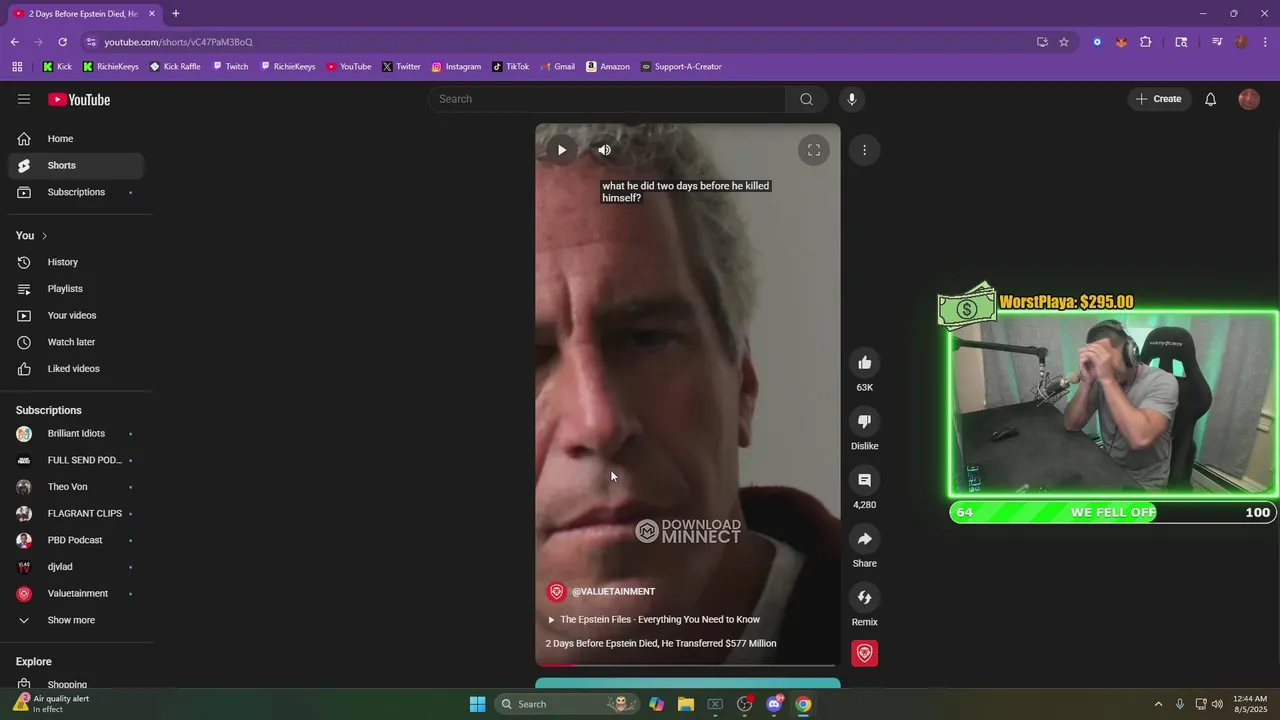Open Playlists in the sidebar
The width and height of the screenshot is (1280, 720).
[x=76, y=289]
